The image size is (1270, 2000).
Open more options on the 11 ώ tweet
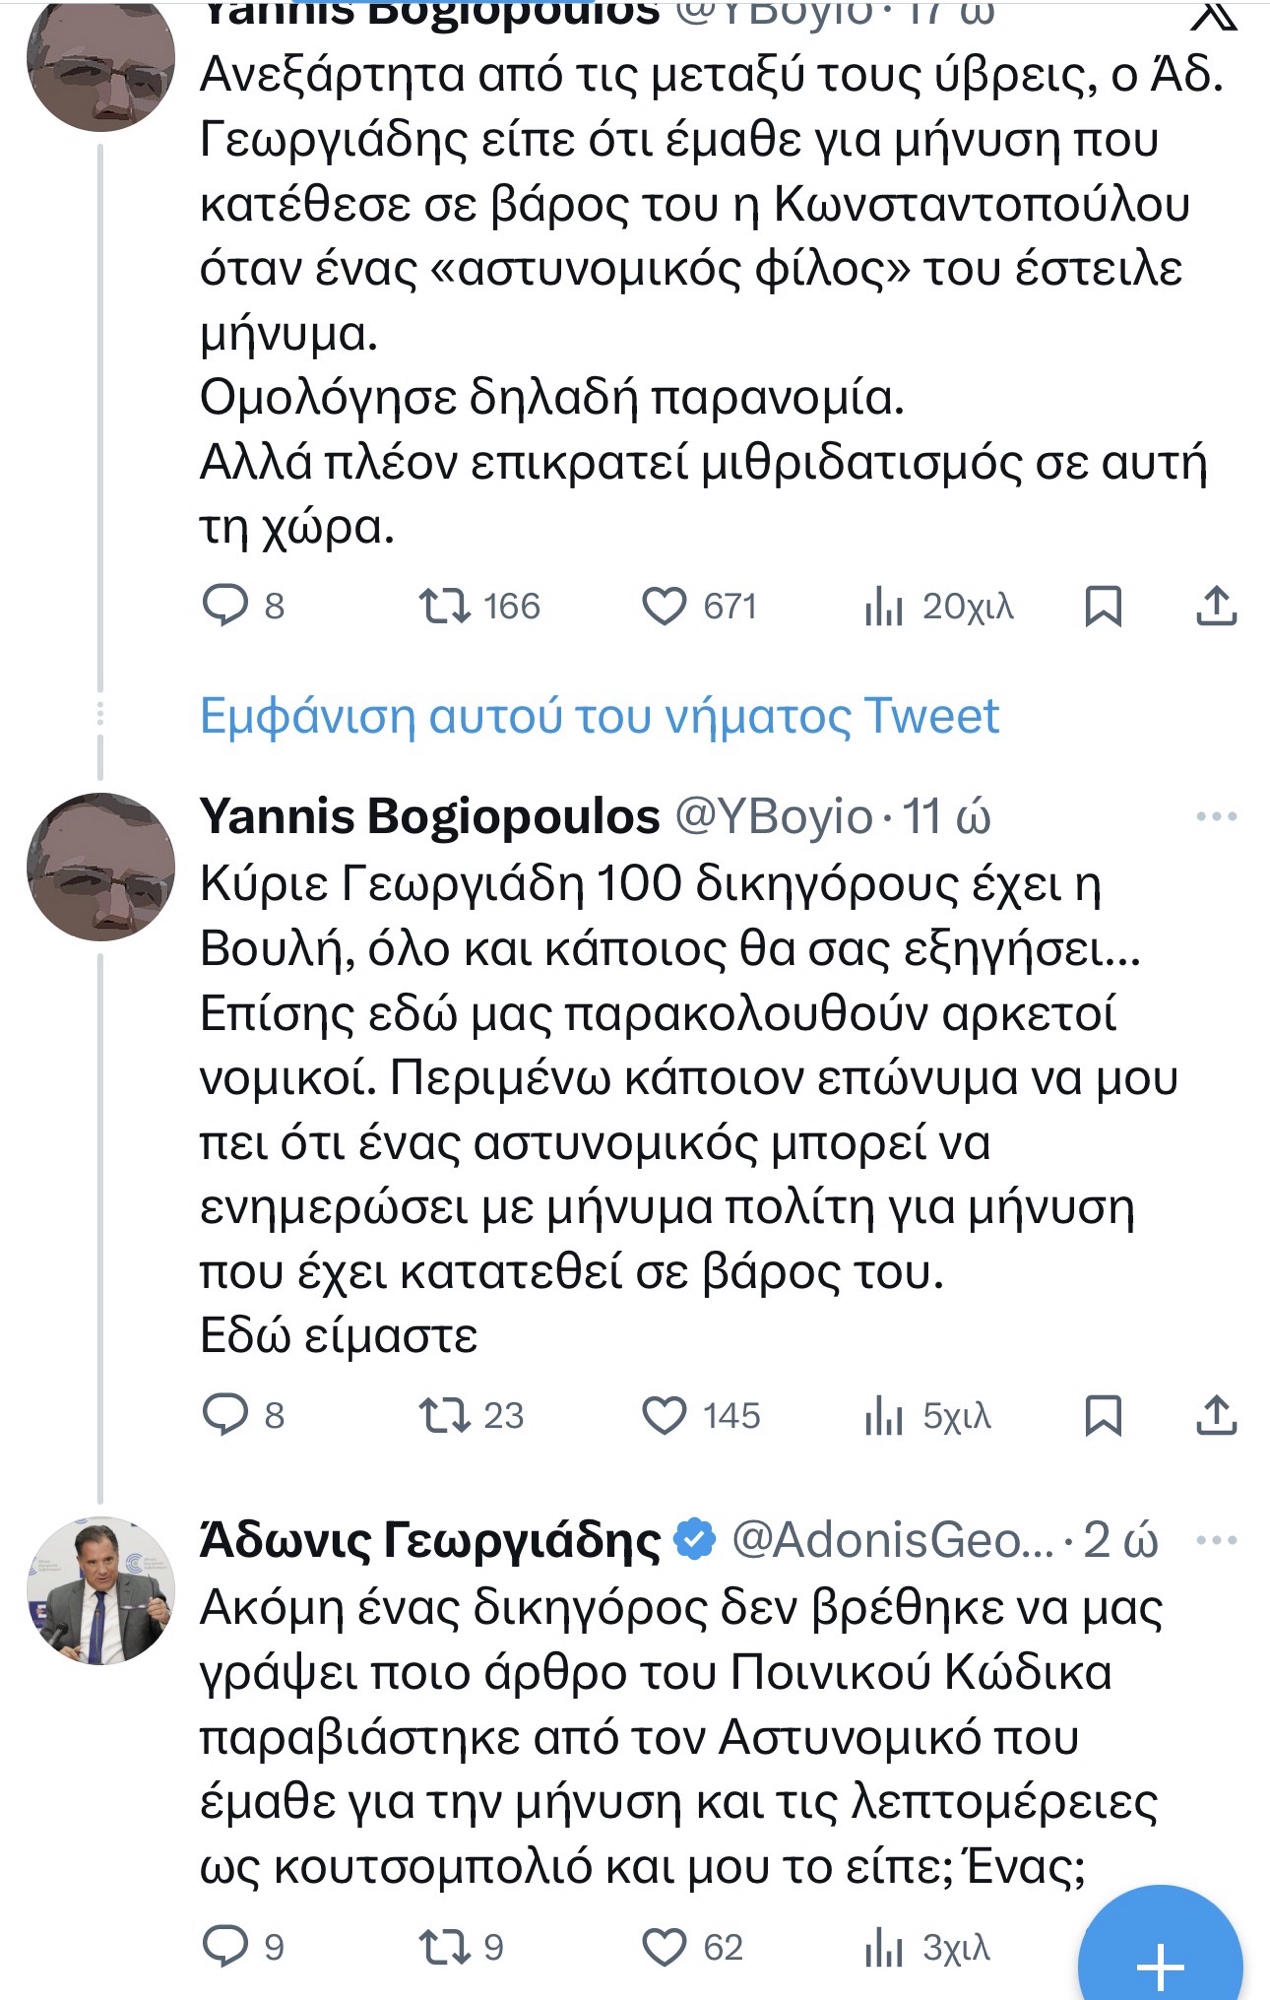[1216, 817]
